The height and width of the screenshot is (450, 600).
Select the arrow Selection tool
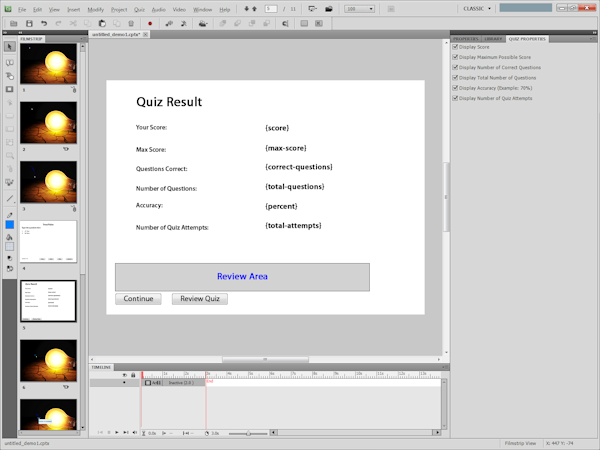pyautogui.click(x=9, y=47)
